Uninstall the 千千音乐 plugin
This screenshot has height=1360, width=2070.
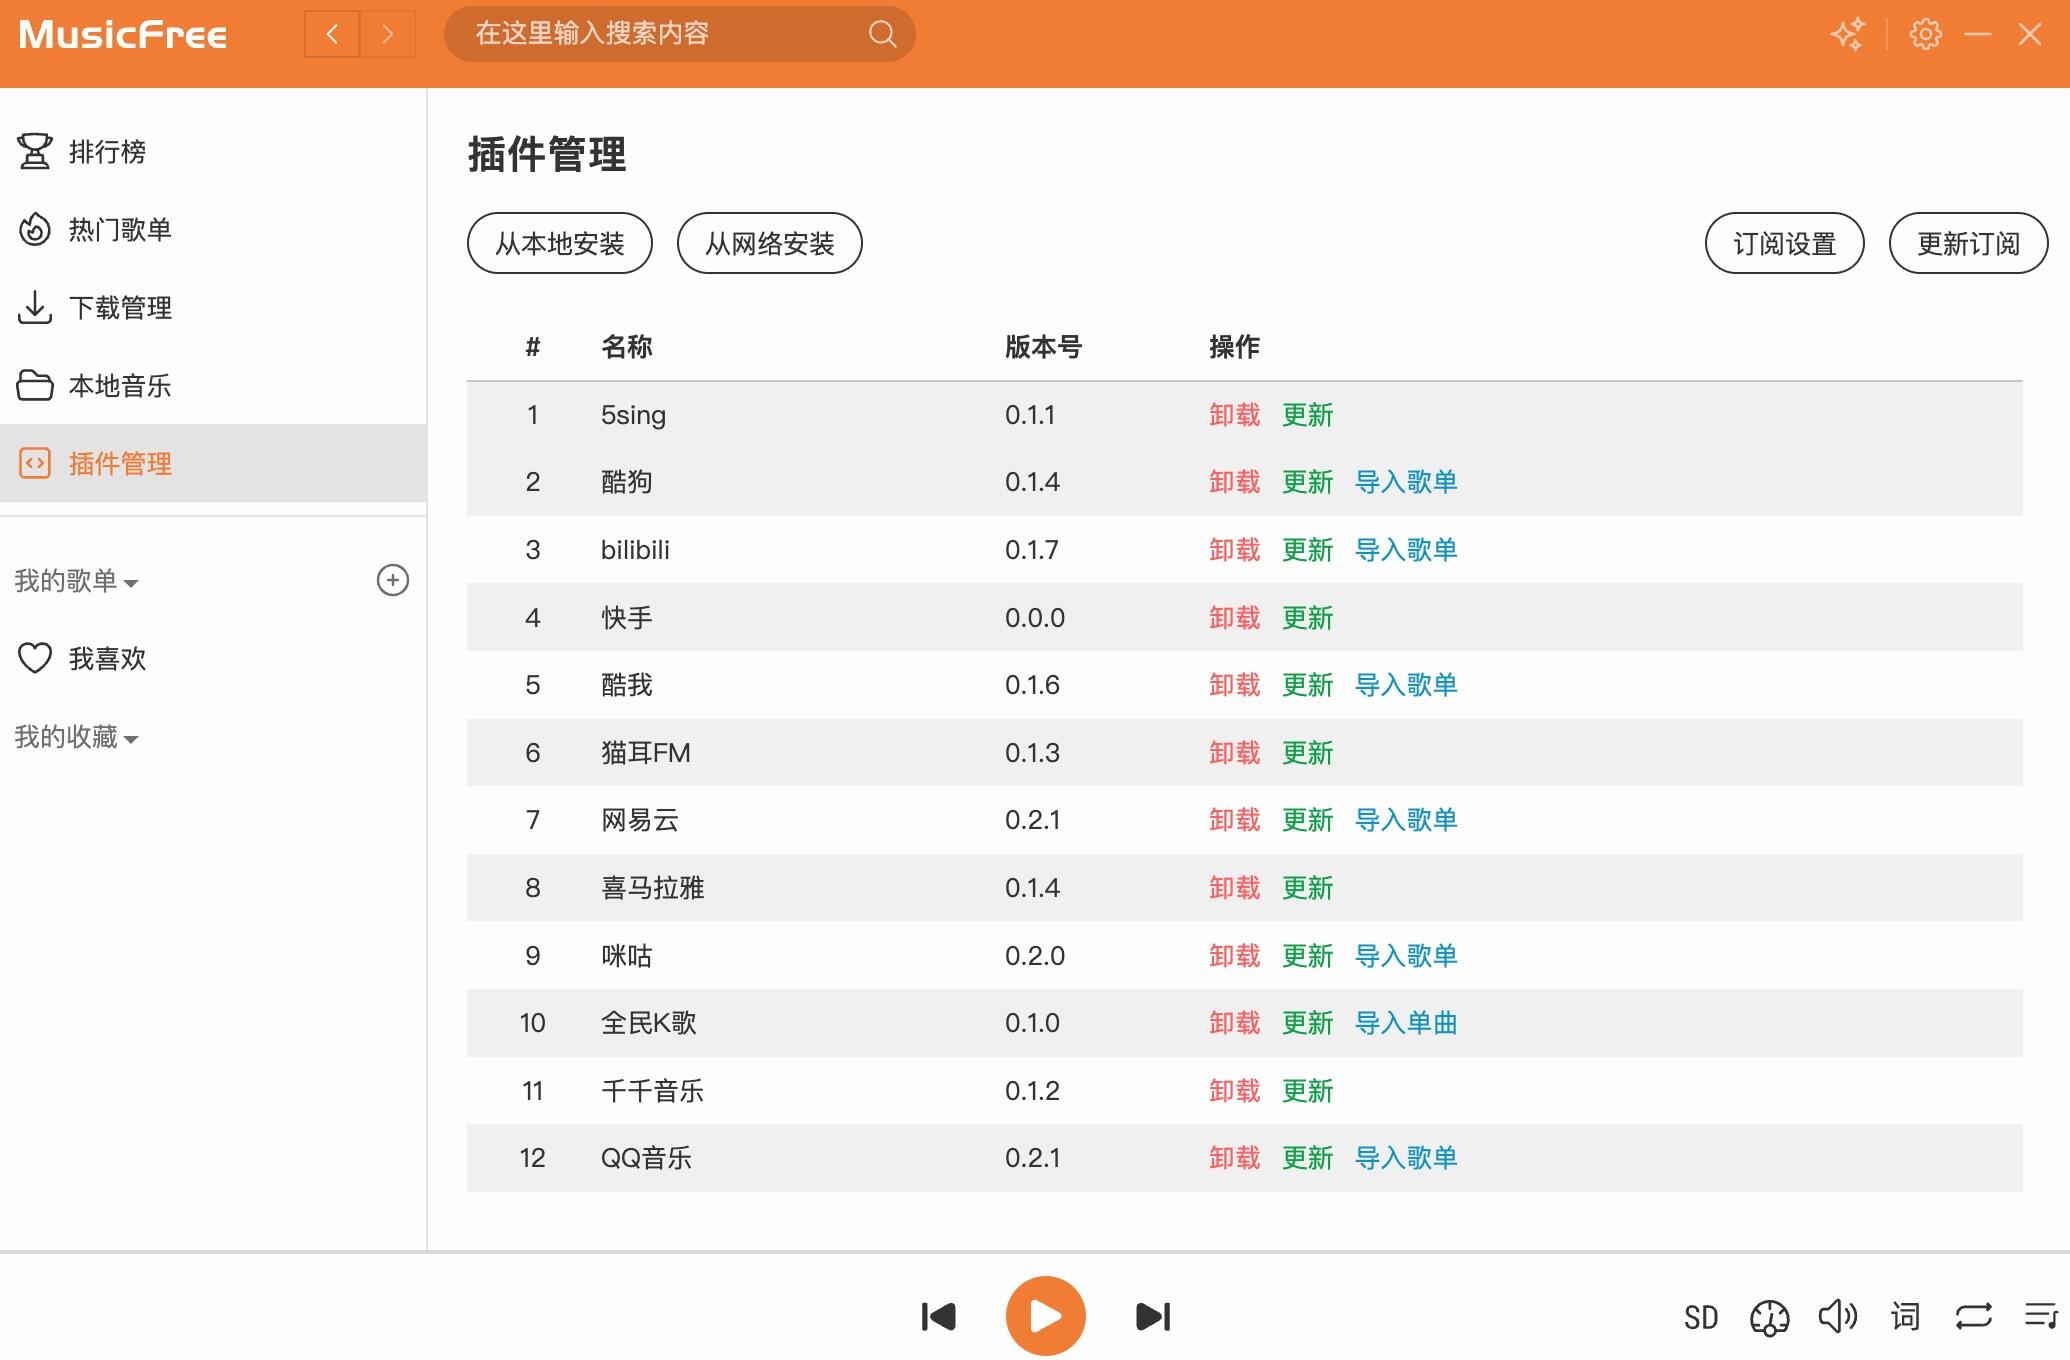(1235, 1091)
